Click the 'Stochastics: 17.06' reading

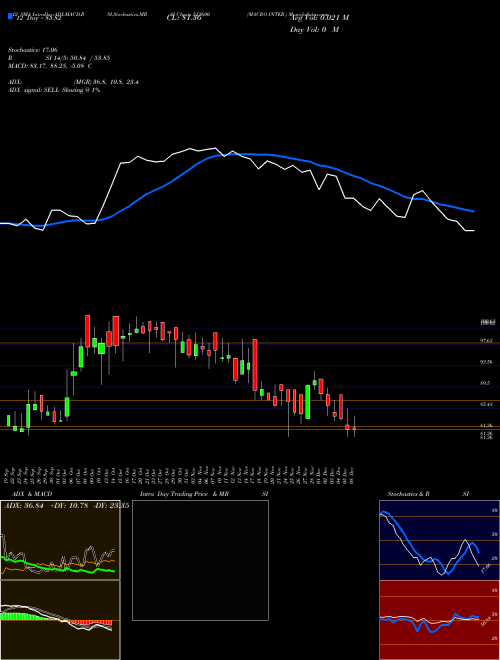tap(33, 50)
